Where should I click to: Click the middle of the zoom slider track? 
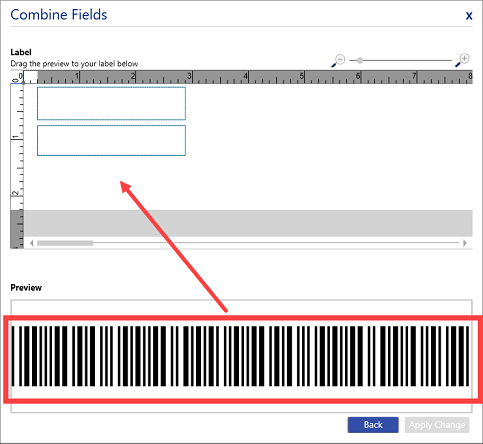click(x=400, y=60)
